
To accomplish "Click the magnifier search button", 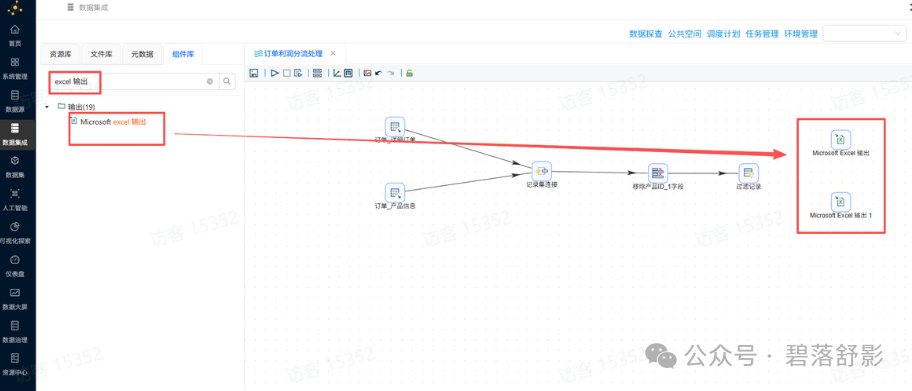I will (227, 81).
